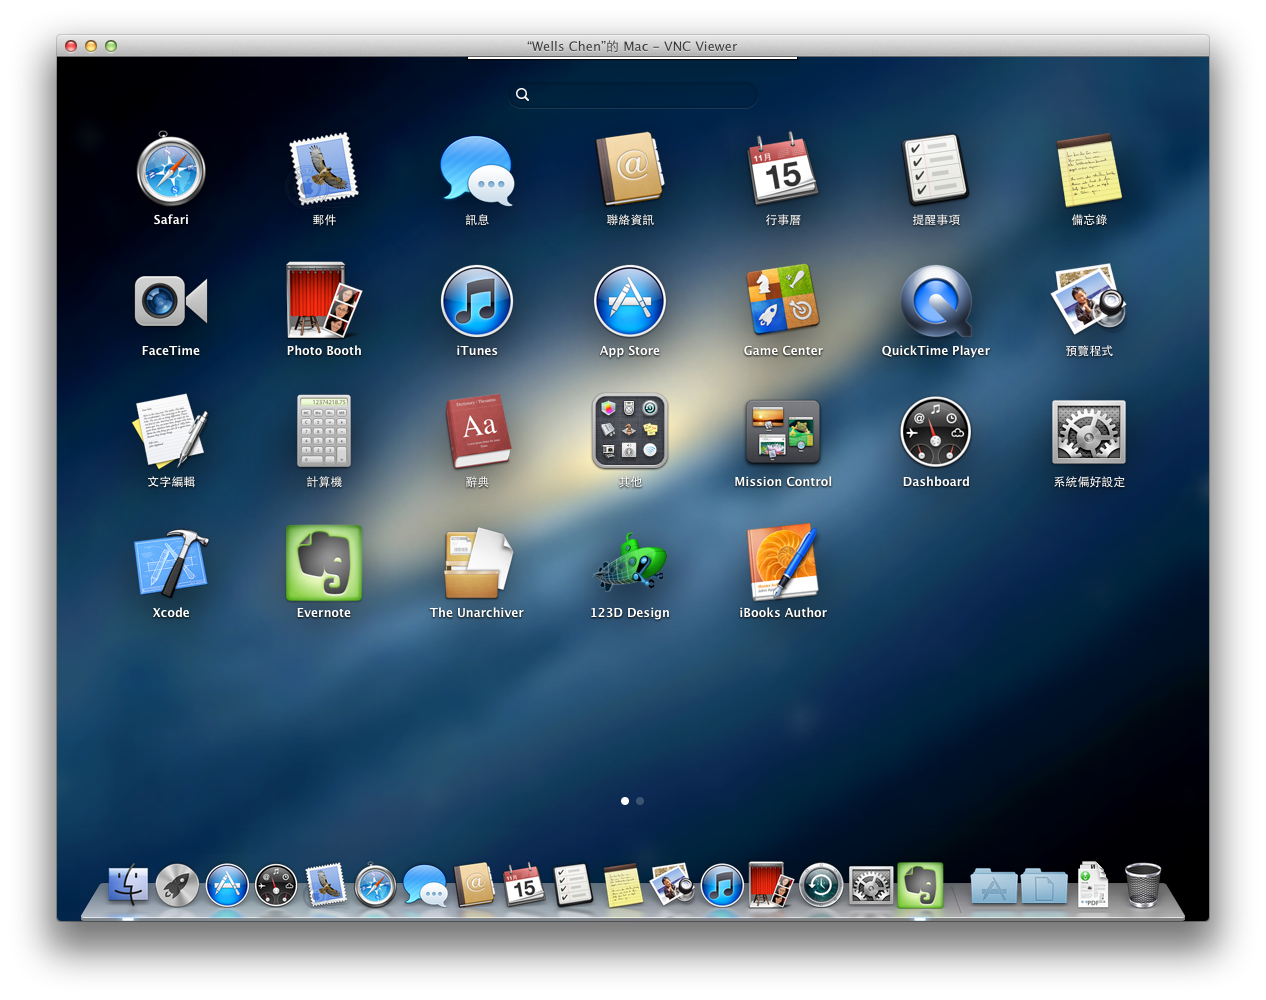Switch to the second Launchpad page dot
The width and height of the screenshot is (1266, 1000).
(640, 801)
